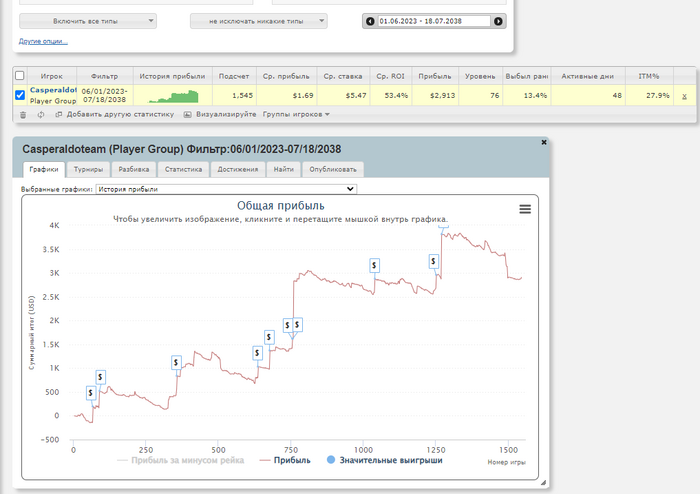This screenshot has width=700, height=494.
Task: Click Добавить другую статистику button
Action: tap(115, 115)
